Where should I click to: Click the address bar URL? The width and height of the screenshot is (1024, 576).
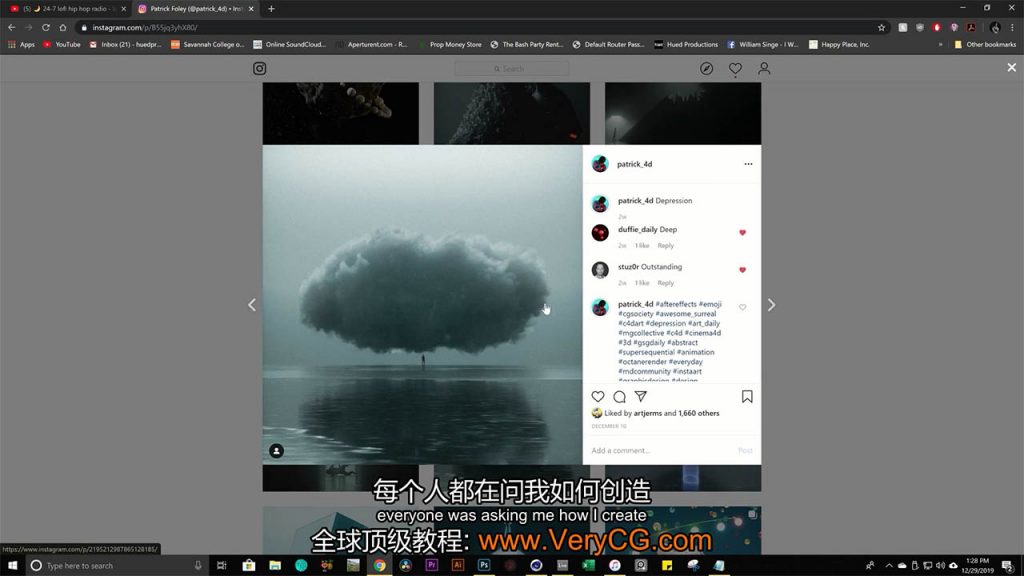(144, 27)
